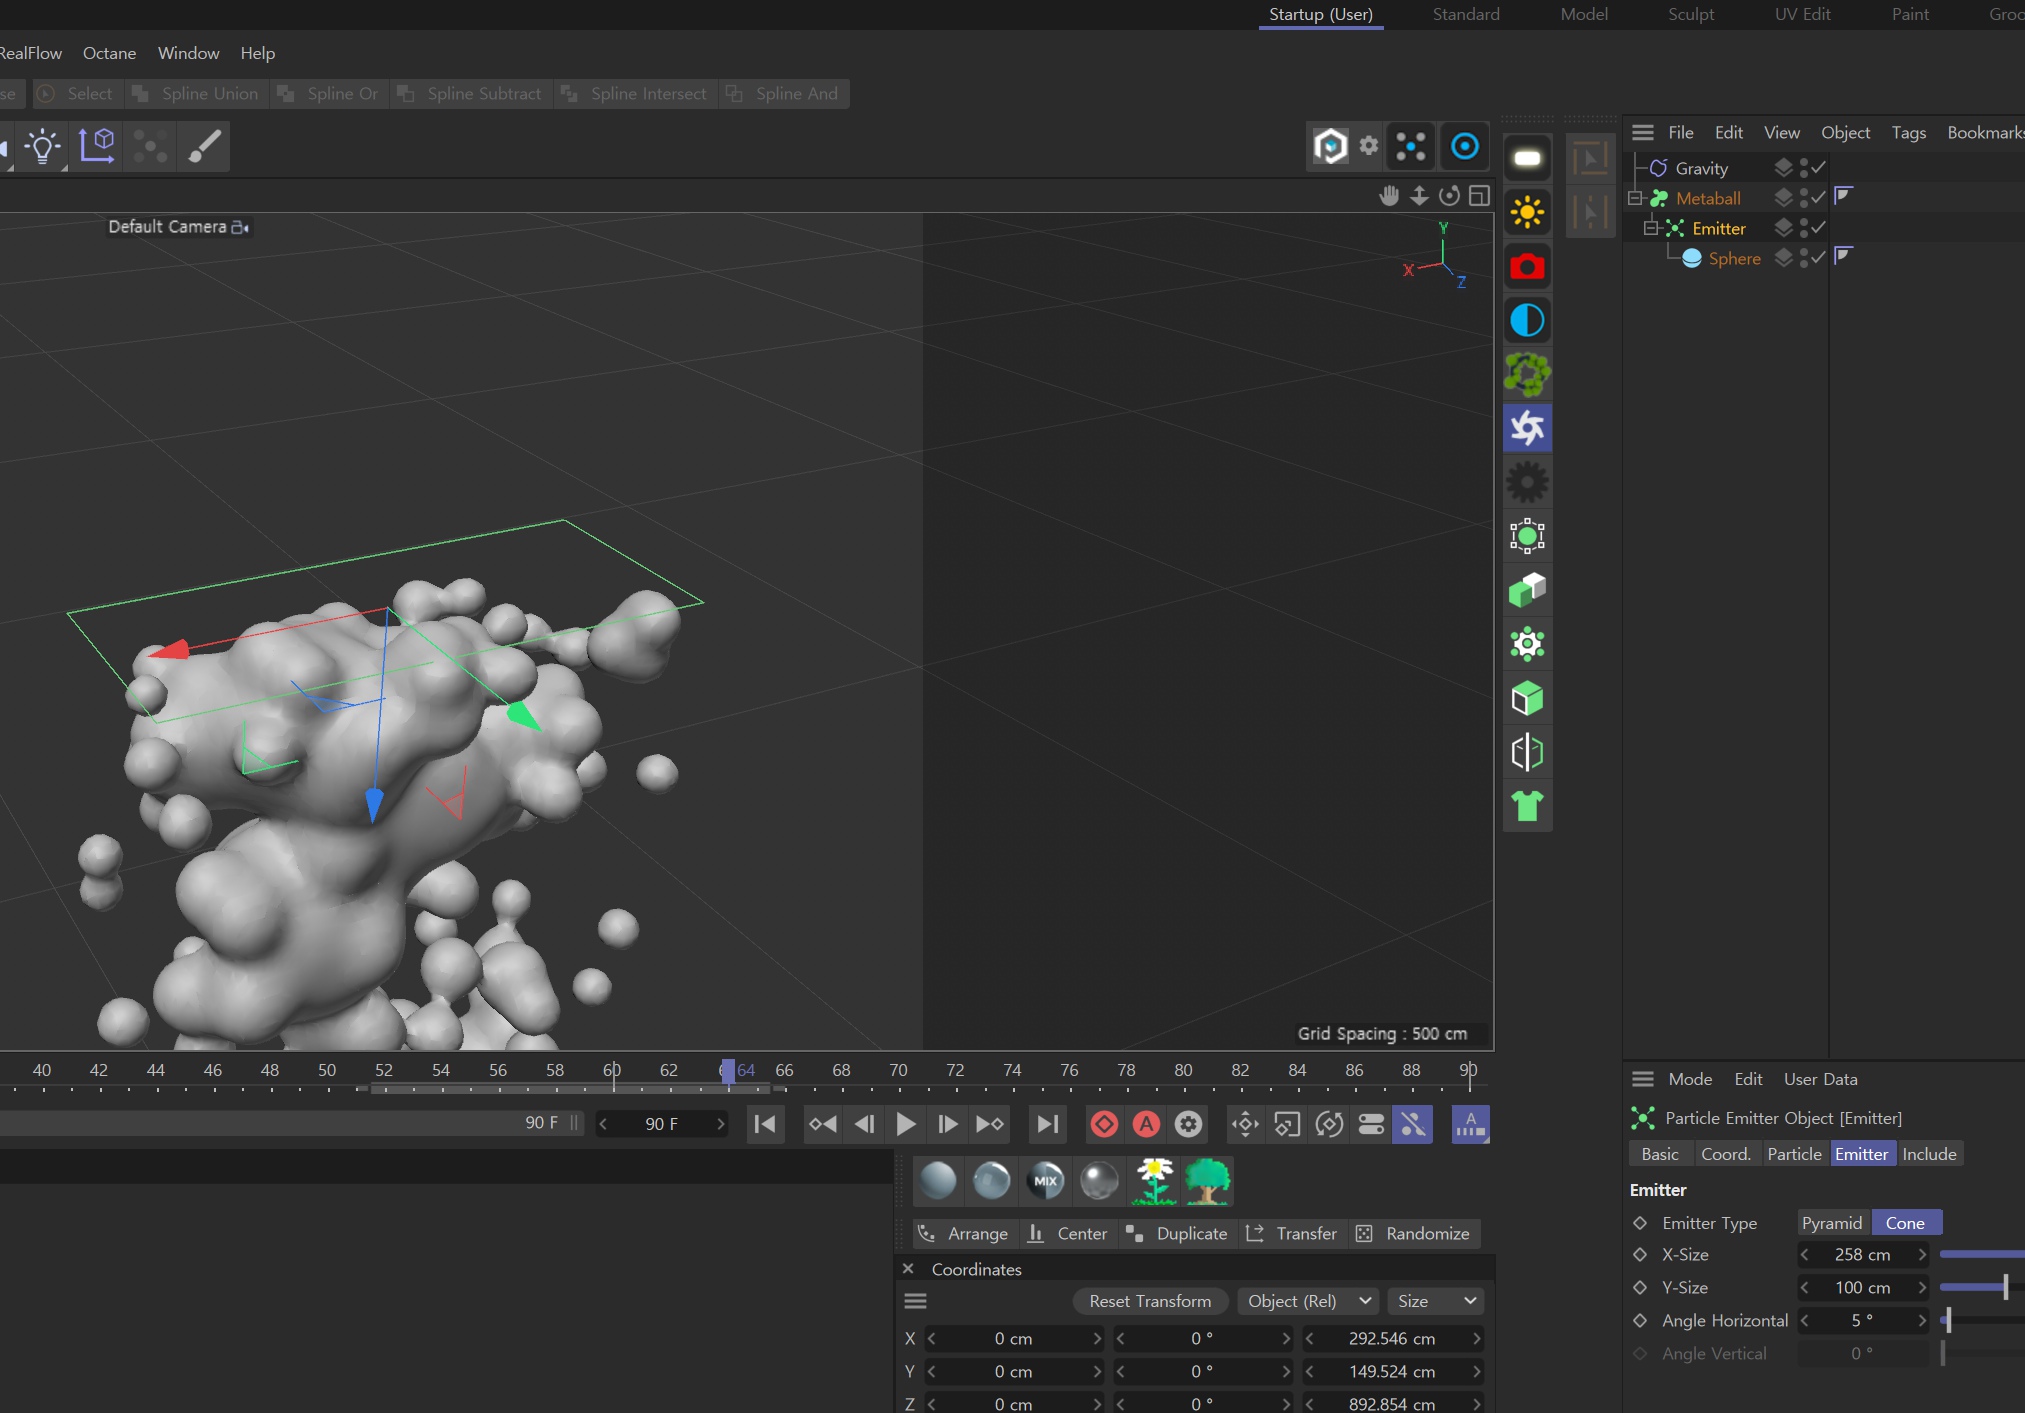Click the green t-shirt cloth icon
The width and height of the screenshot is (2025, 1413).
1527,805
